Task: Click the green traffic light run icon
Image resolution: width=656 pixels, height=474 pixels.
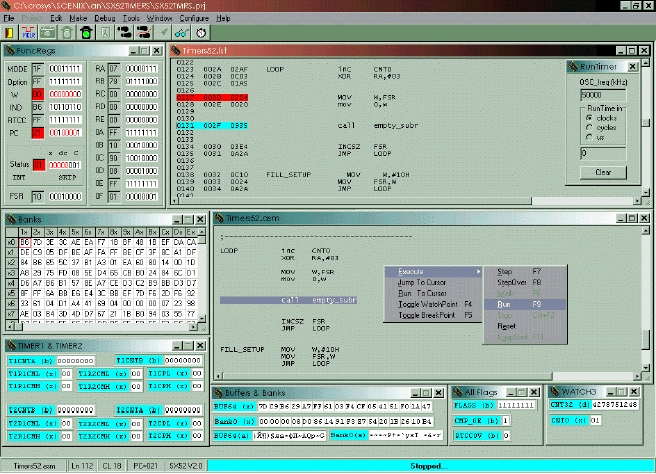Action: 86,32
